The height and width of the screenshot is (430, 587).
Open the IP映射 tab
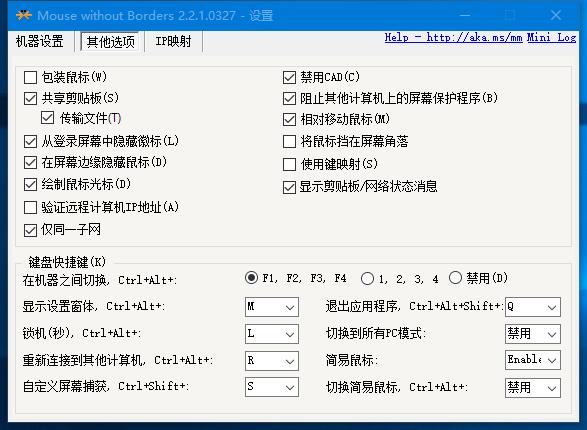click(173, 41)
